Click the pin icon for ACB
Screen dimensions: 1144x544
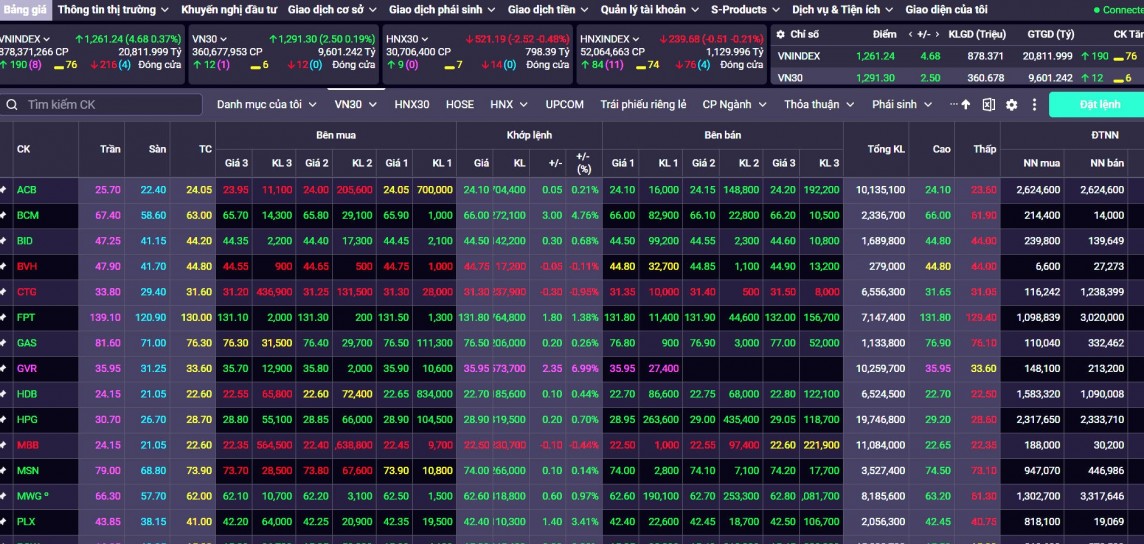(4, 190)
